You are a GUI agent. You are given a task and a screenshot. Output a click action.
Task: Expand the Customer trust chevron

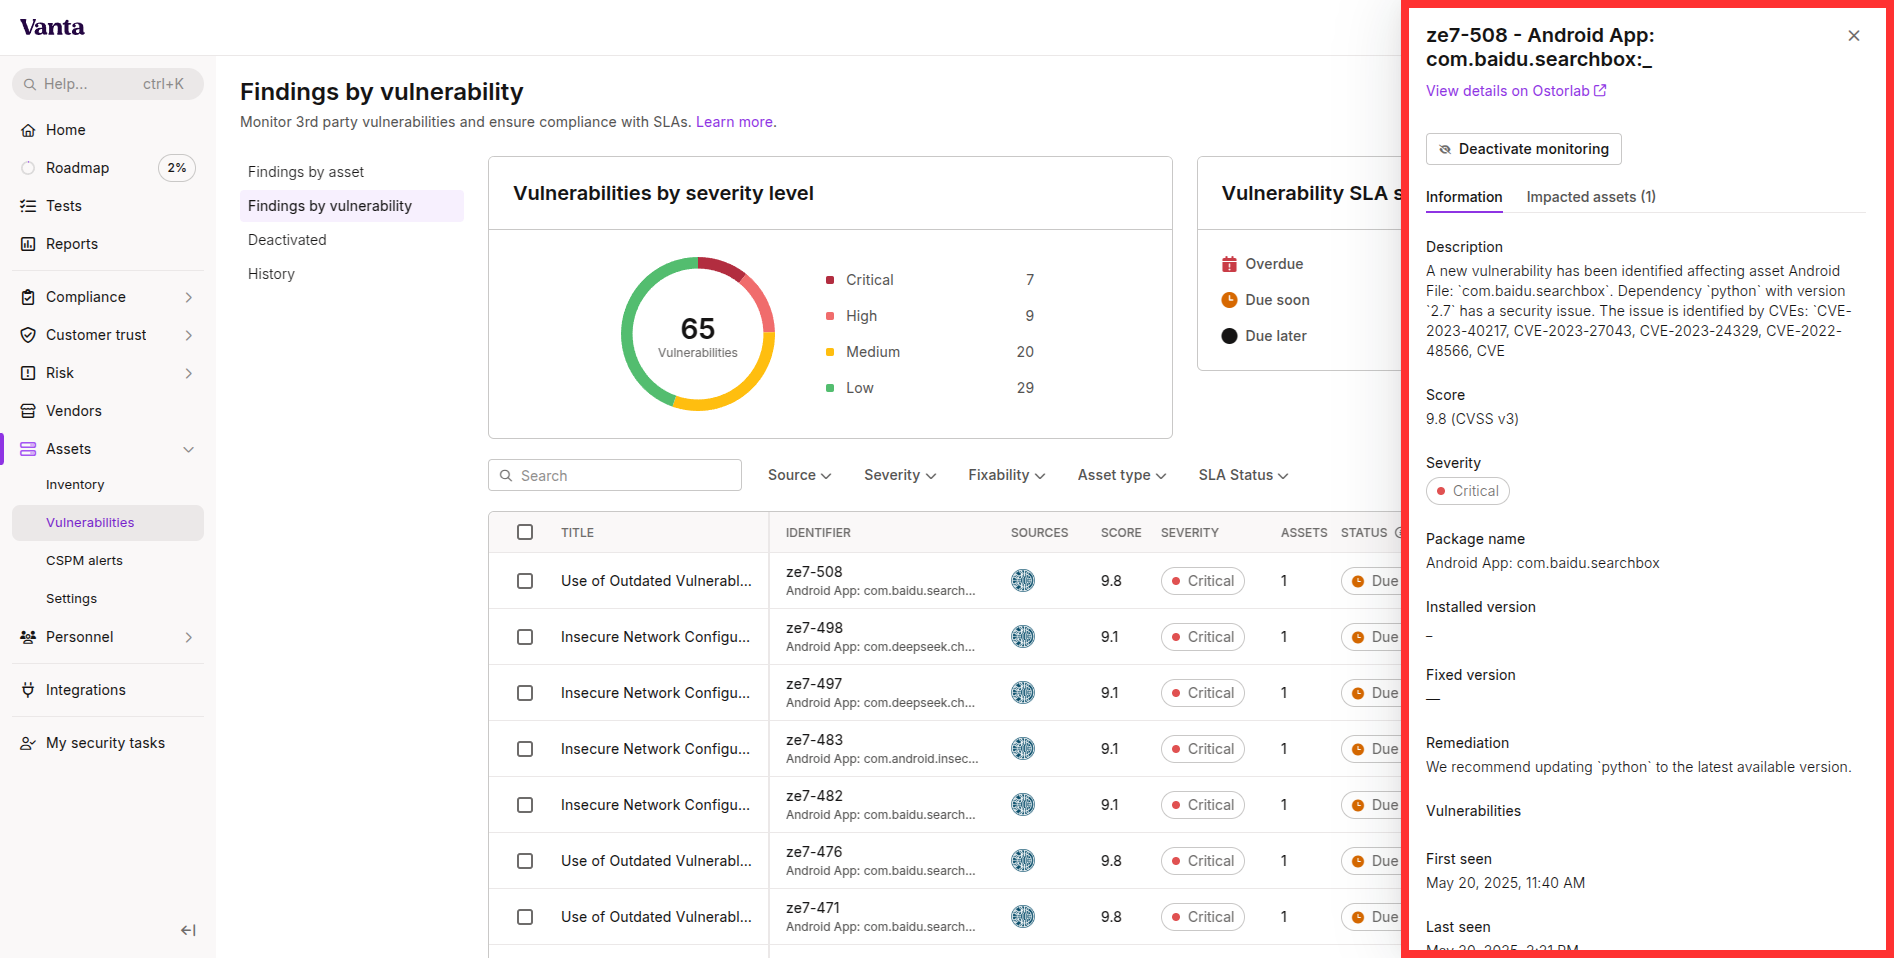click(x=189, y=335)
